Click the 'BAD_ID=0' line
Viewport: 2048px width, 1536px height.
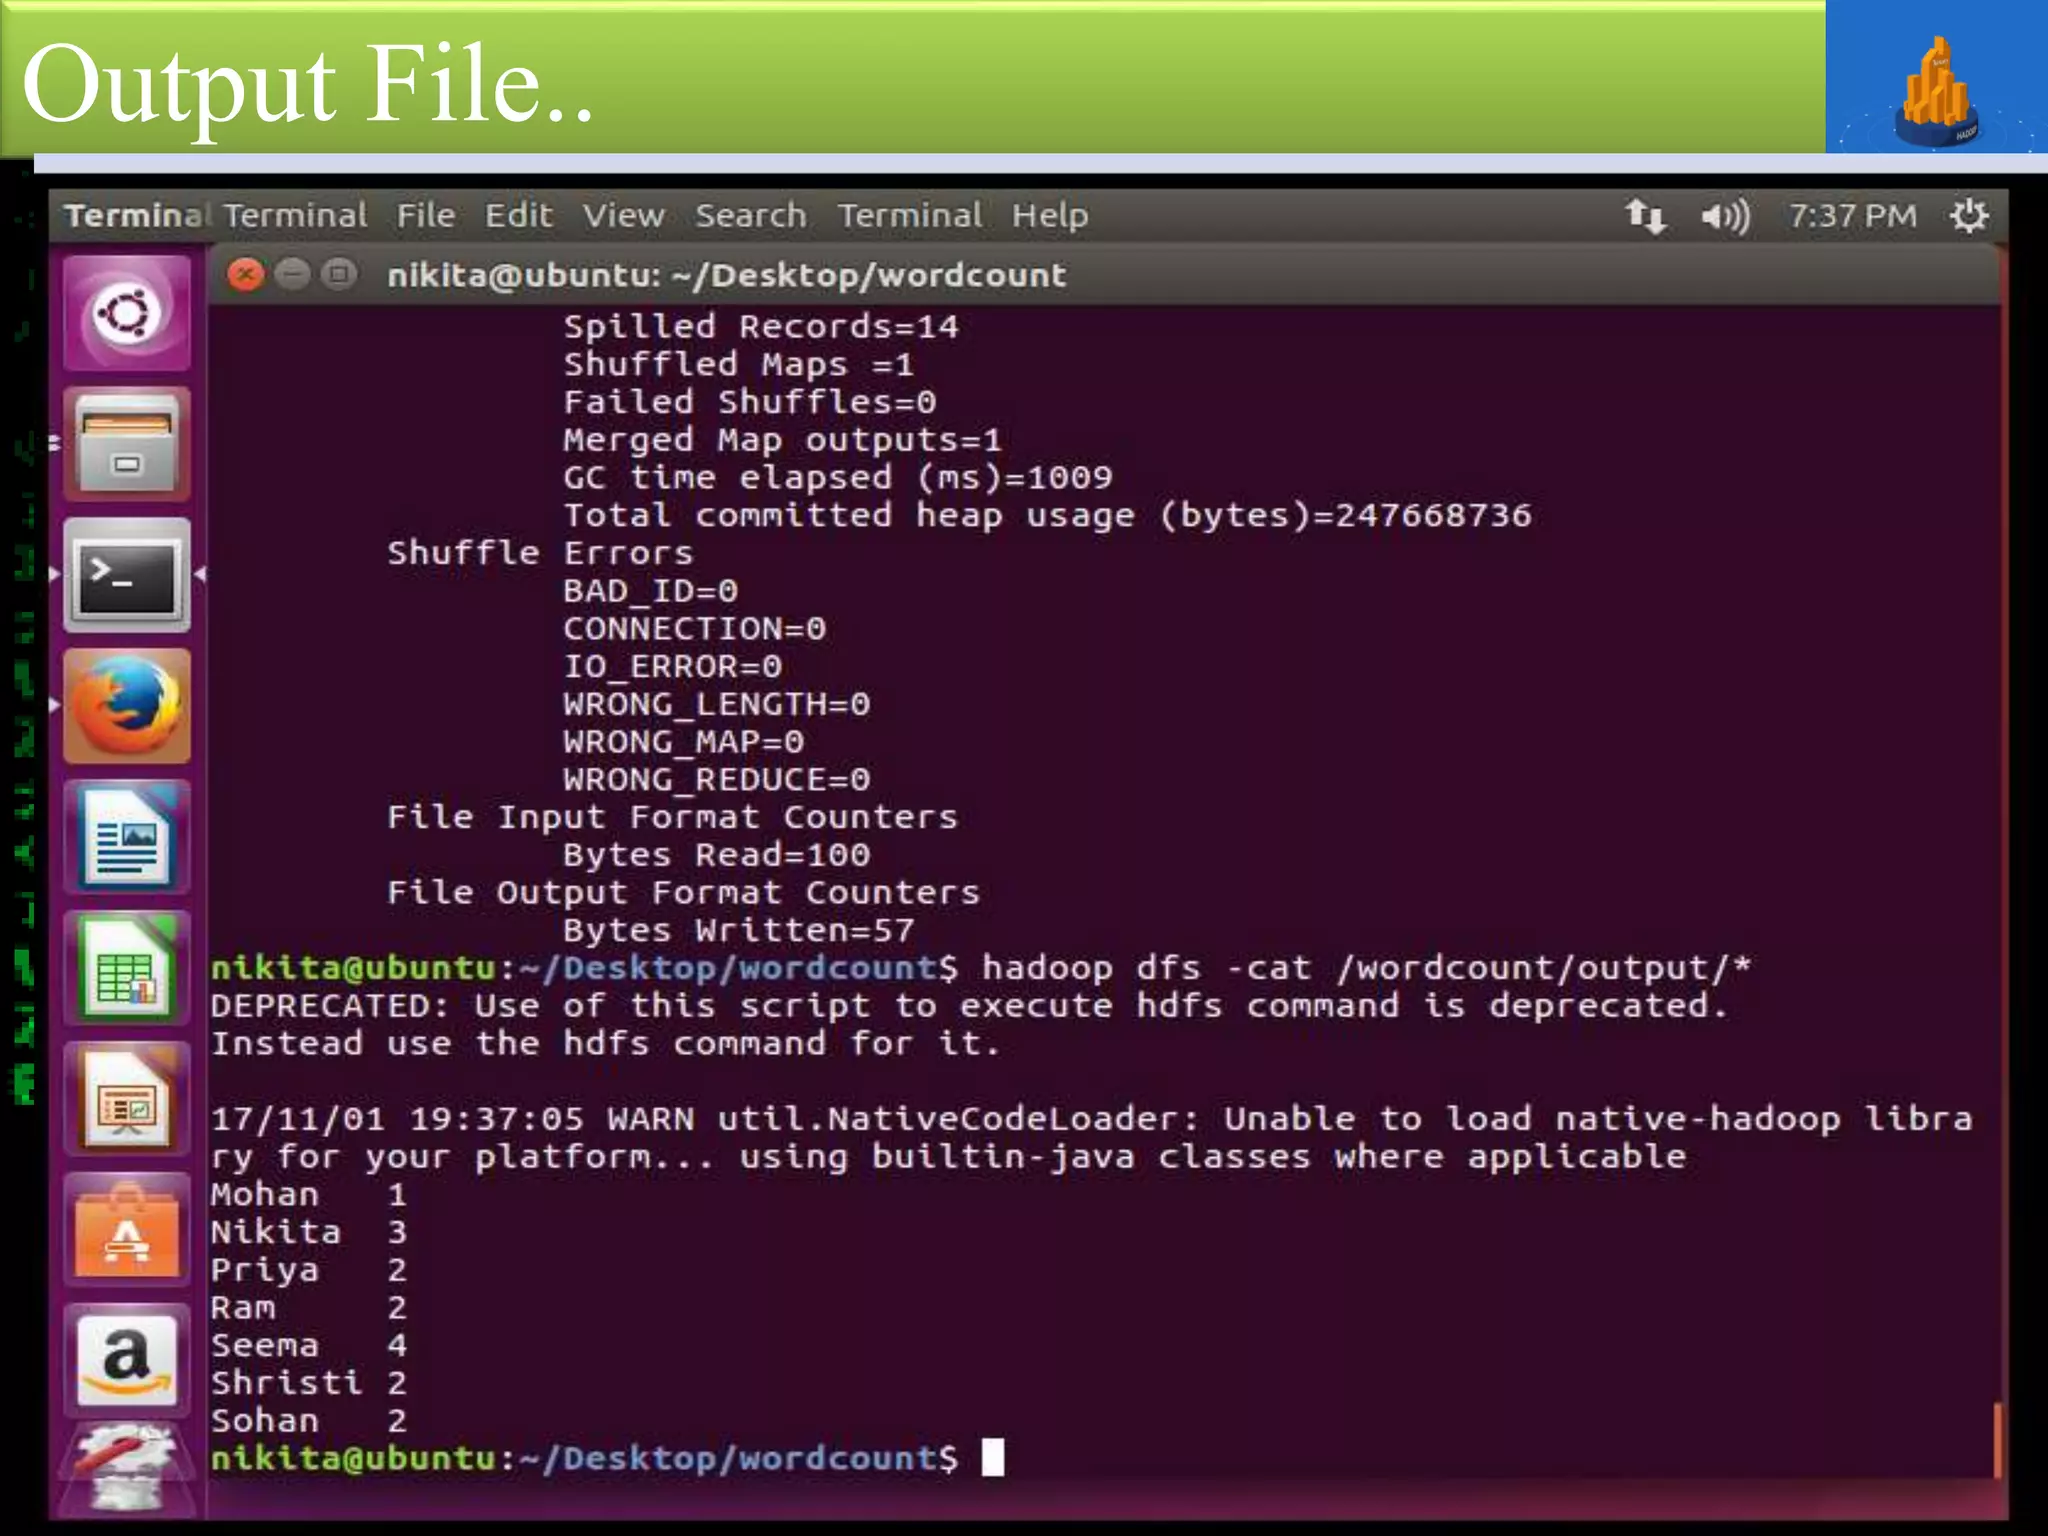(650, 592)
